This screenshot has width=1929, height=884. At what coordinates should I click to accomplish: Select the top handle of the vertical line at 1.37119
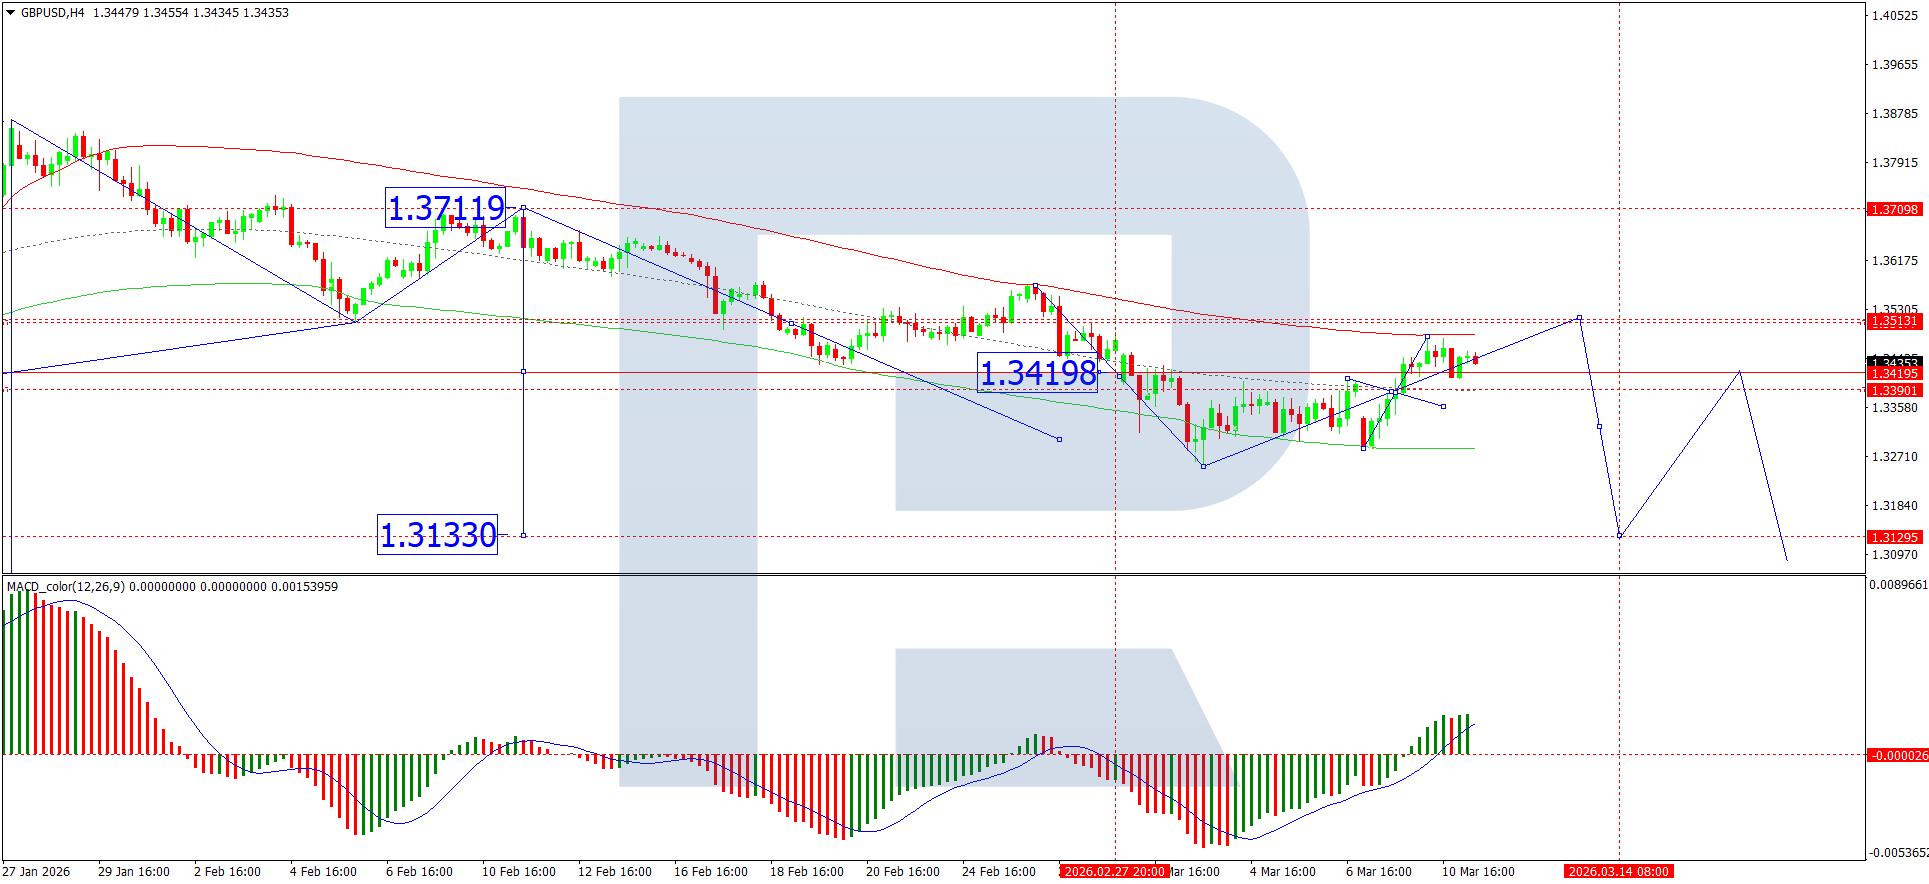coord(523,208)
